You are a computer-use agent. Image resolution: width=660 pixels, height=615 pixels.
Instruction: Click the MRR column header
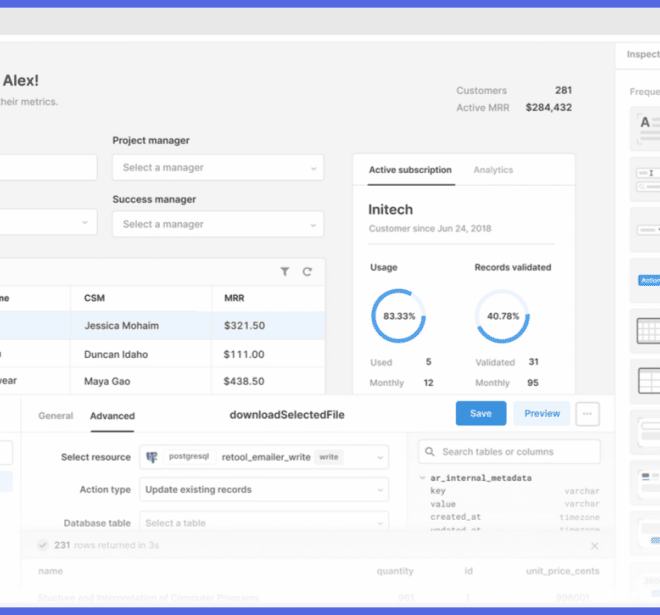point(234,298)
